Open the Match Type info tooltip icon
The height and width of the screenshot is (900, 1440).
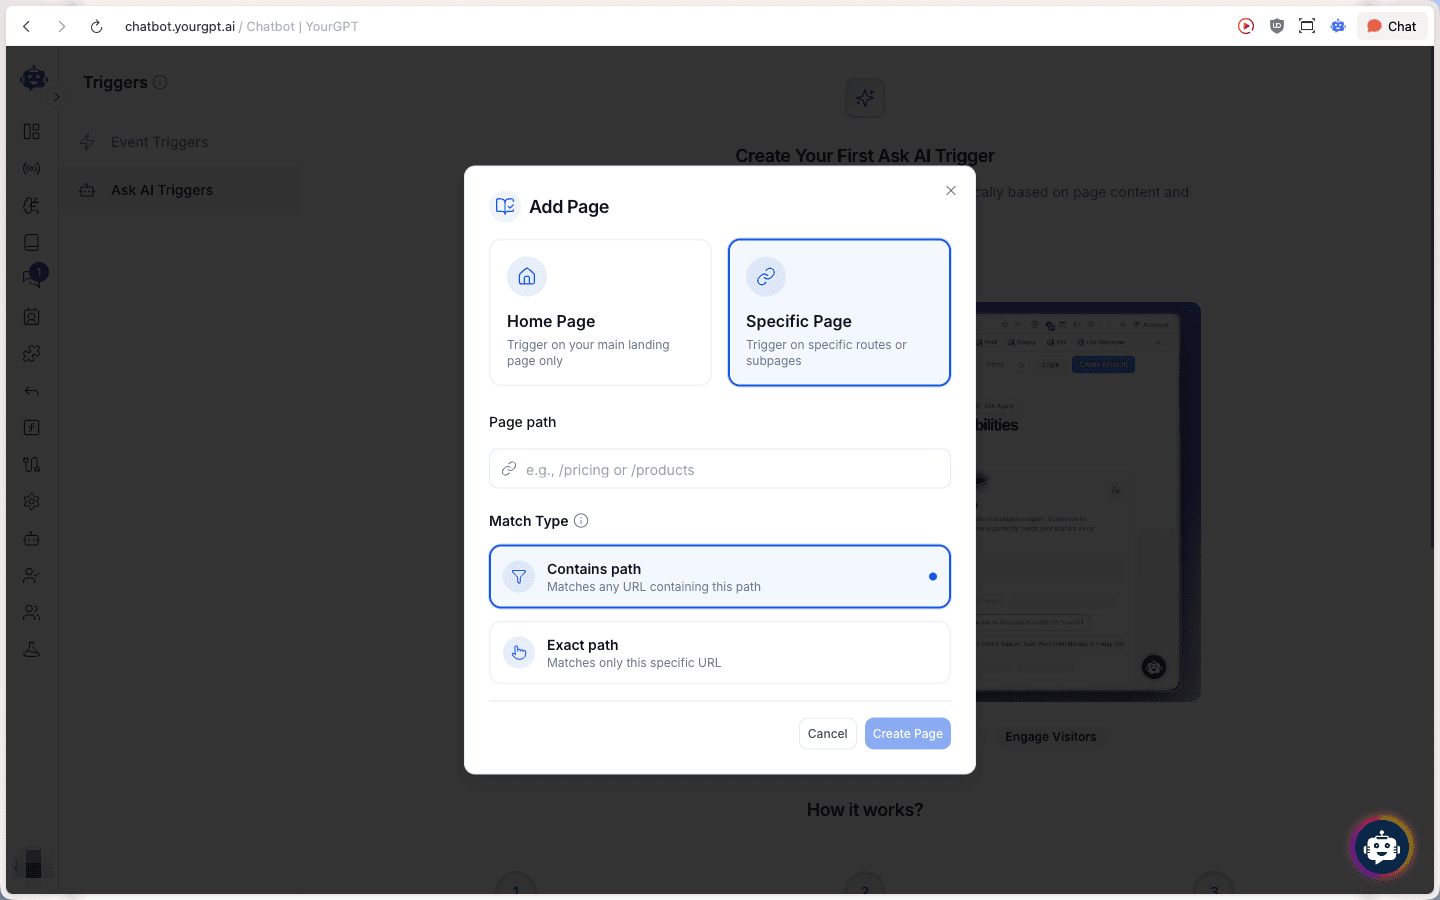coord(581,520)
